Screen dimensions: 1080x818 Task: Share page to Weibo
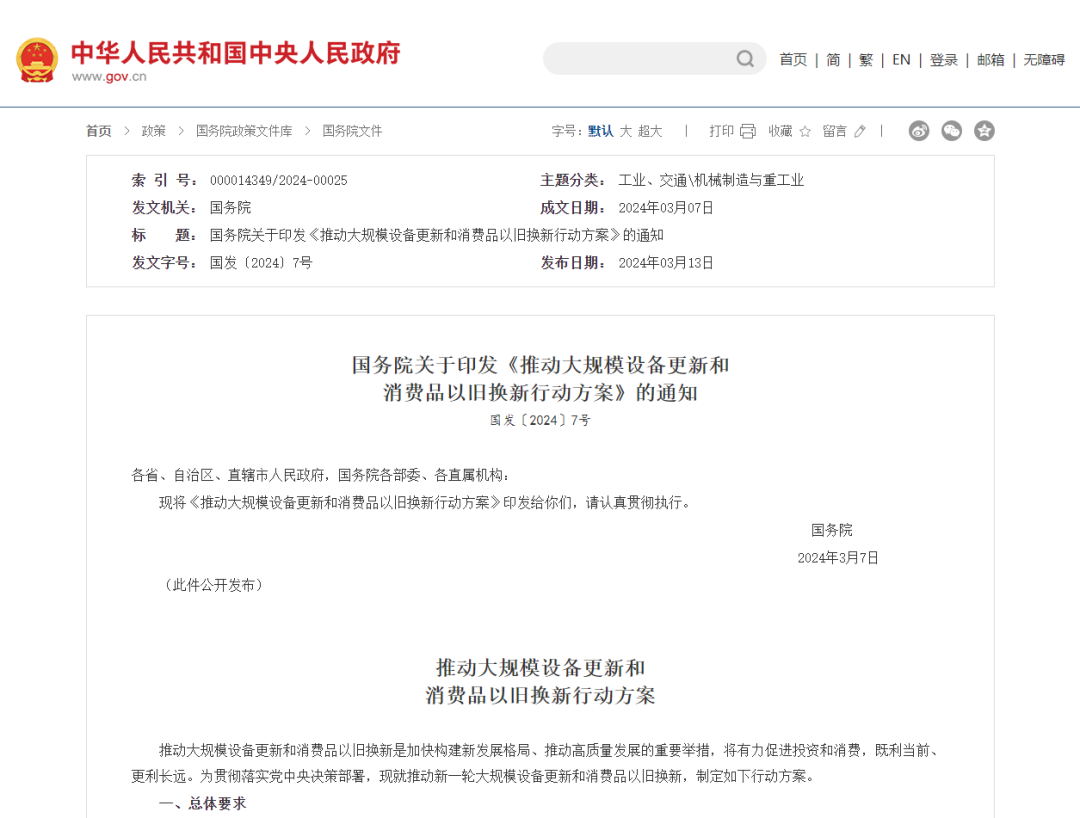click(x=919, y=131)
